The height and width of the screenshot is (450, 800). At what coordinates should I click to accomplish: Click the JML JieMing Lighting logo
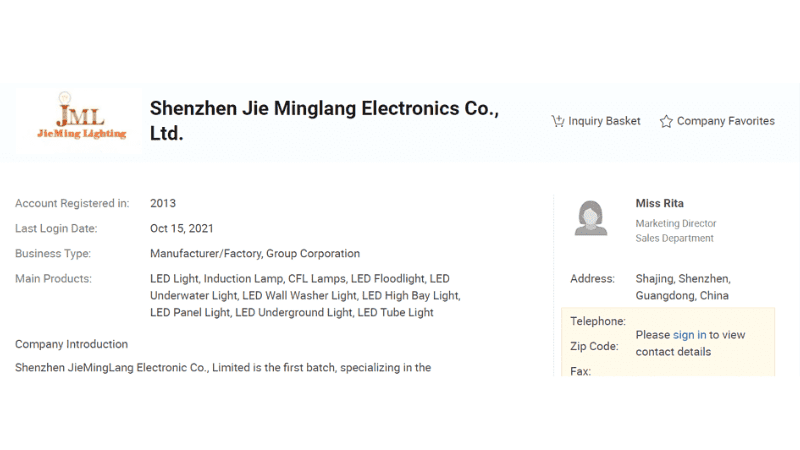77,120
